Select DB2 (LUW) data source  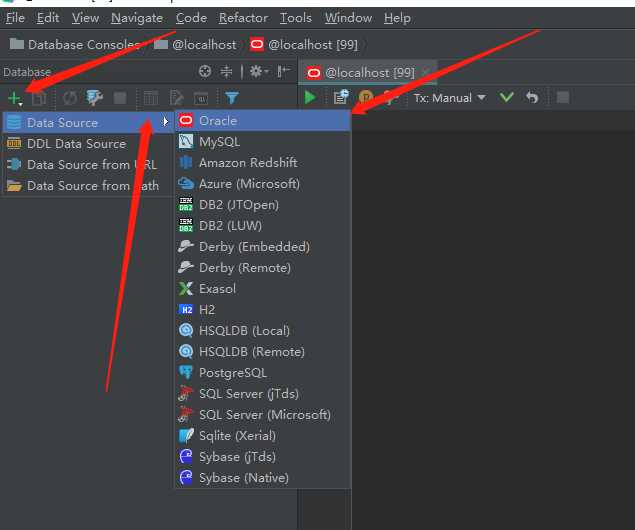tap(263, 226)
